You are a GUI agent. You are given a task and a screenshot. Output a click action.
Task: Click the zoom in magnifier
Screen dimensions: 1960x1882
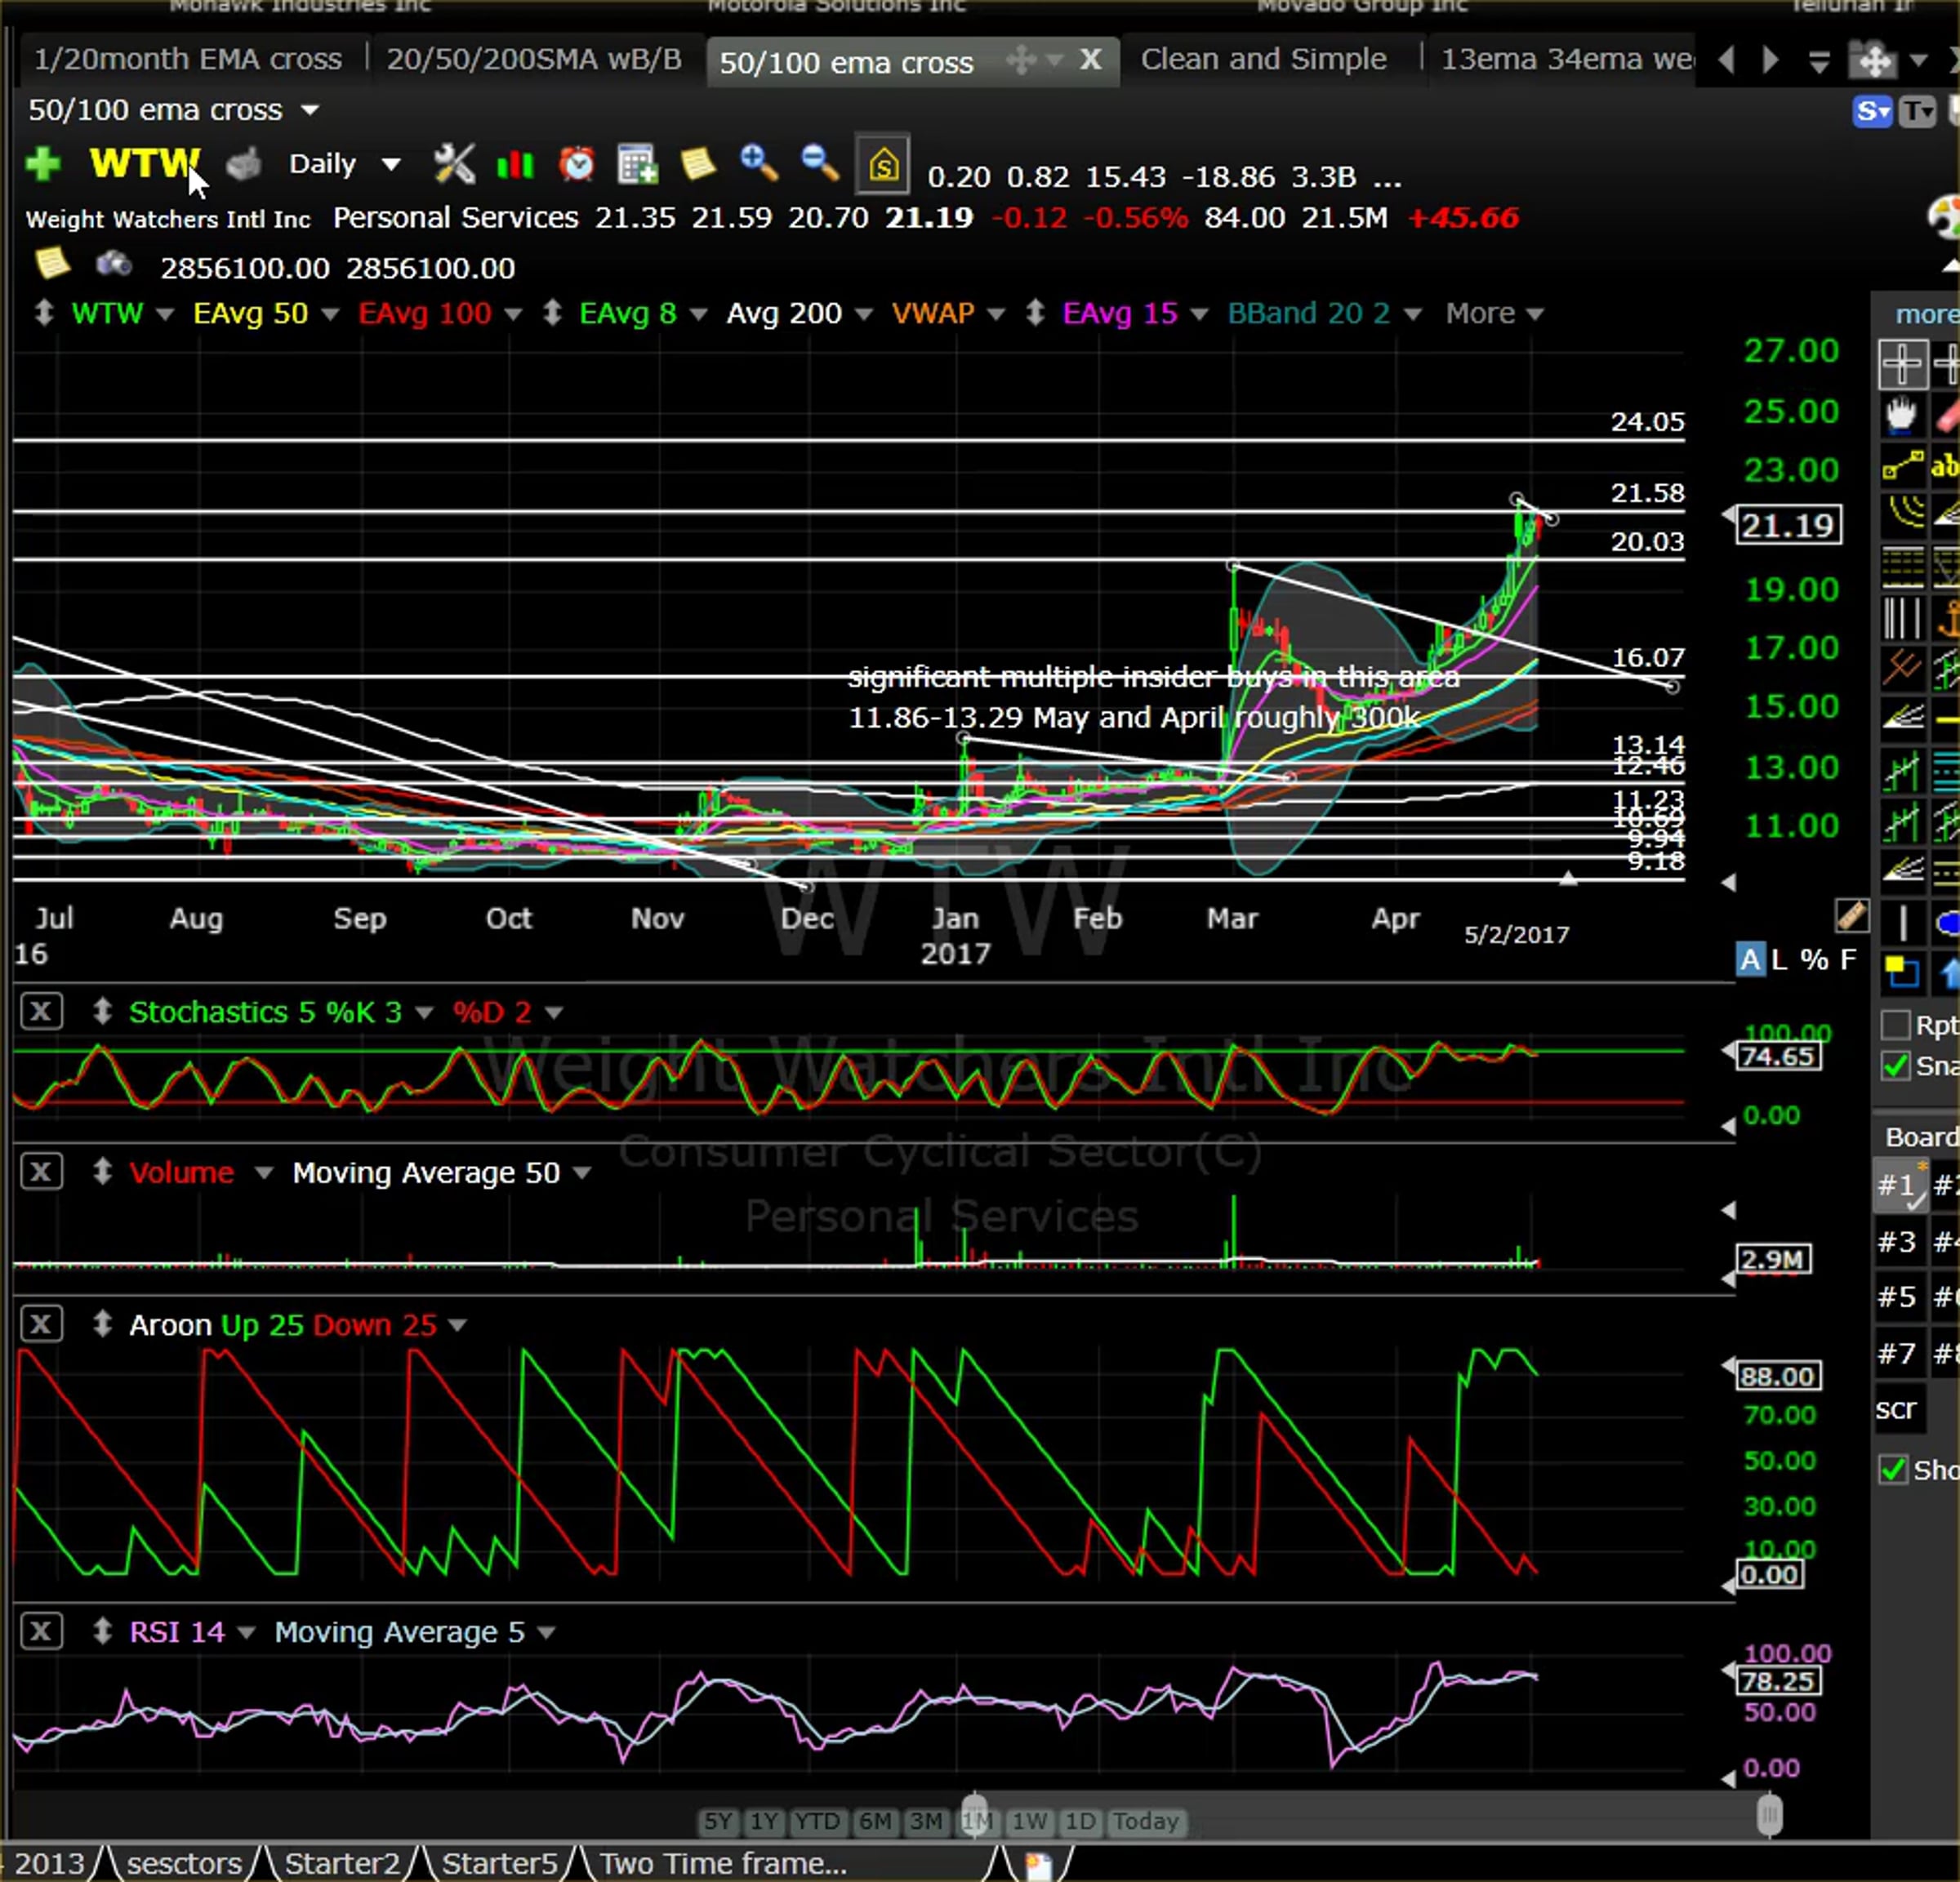[759, 162]
